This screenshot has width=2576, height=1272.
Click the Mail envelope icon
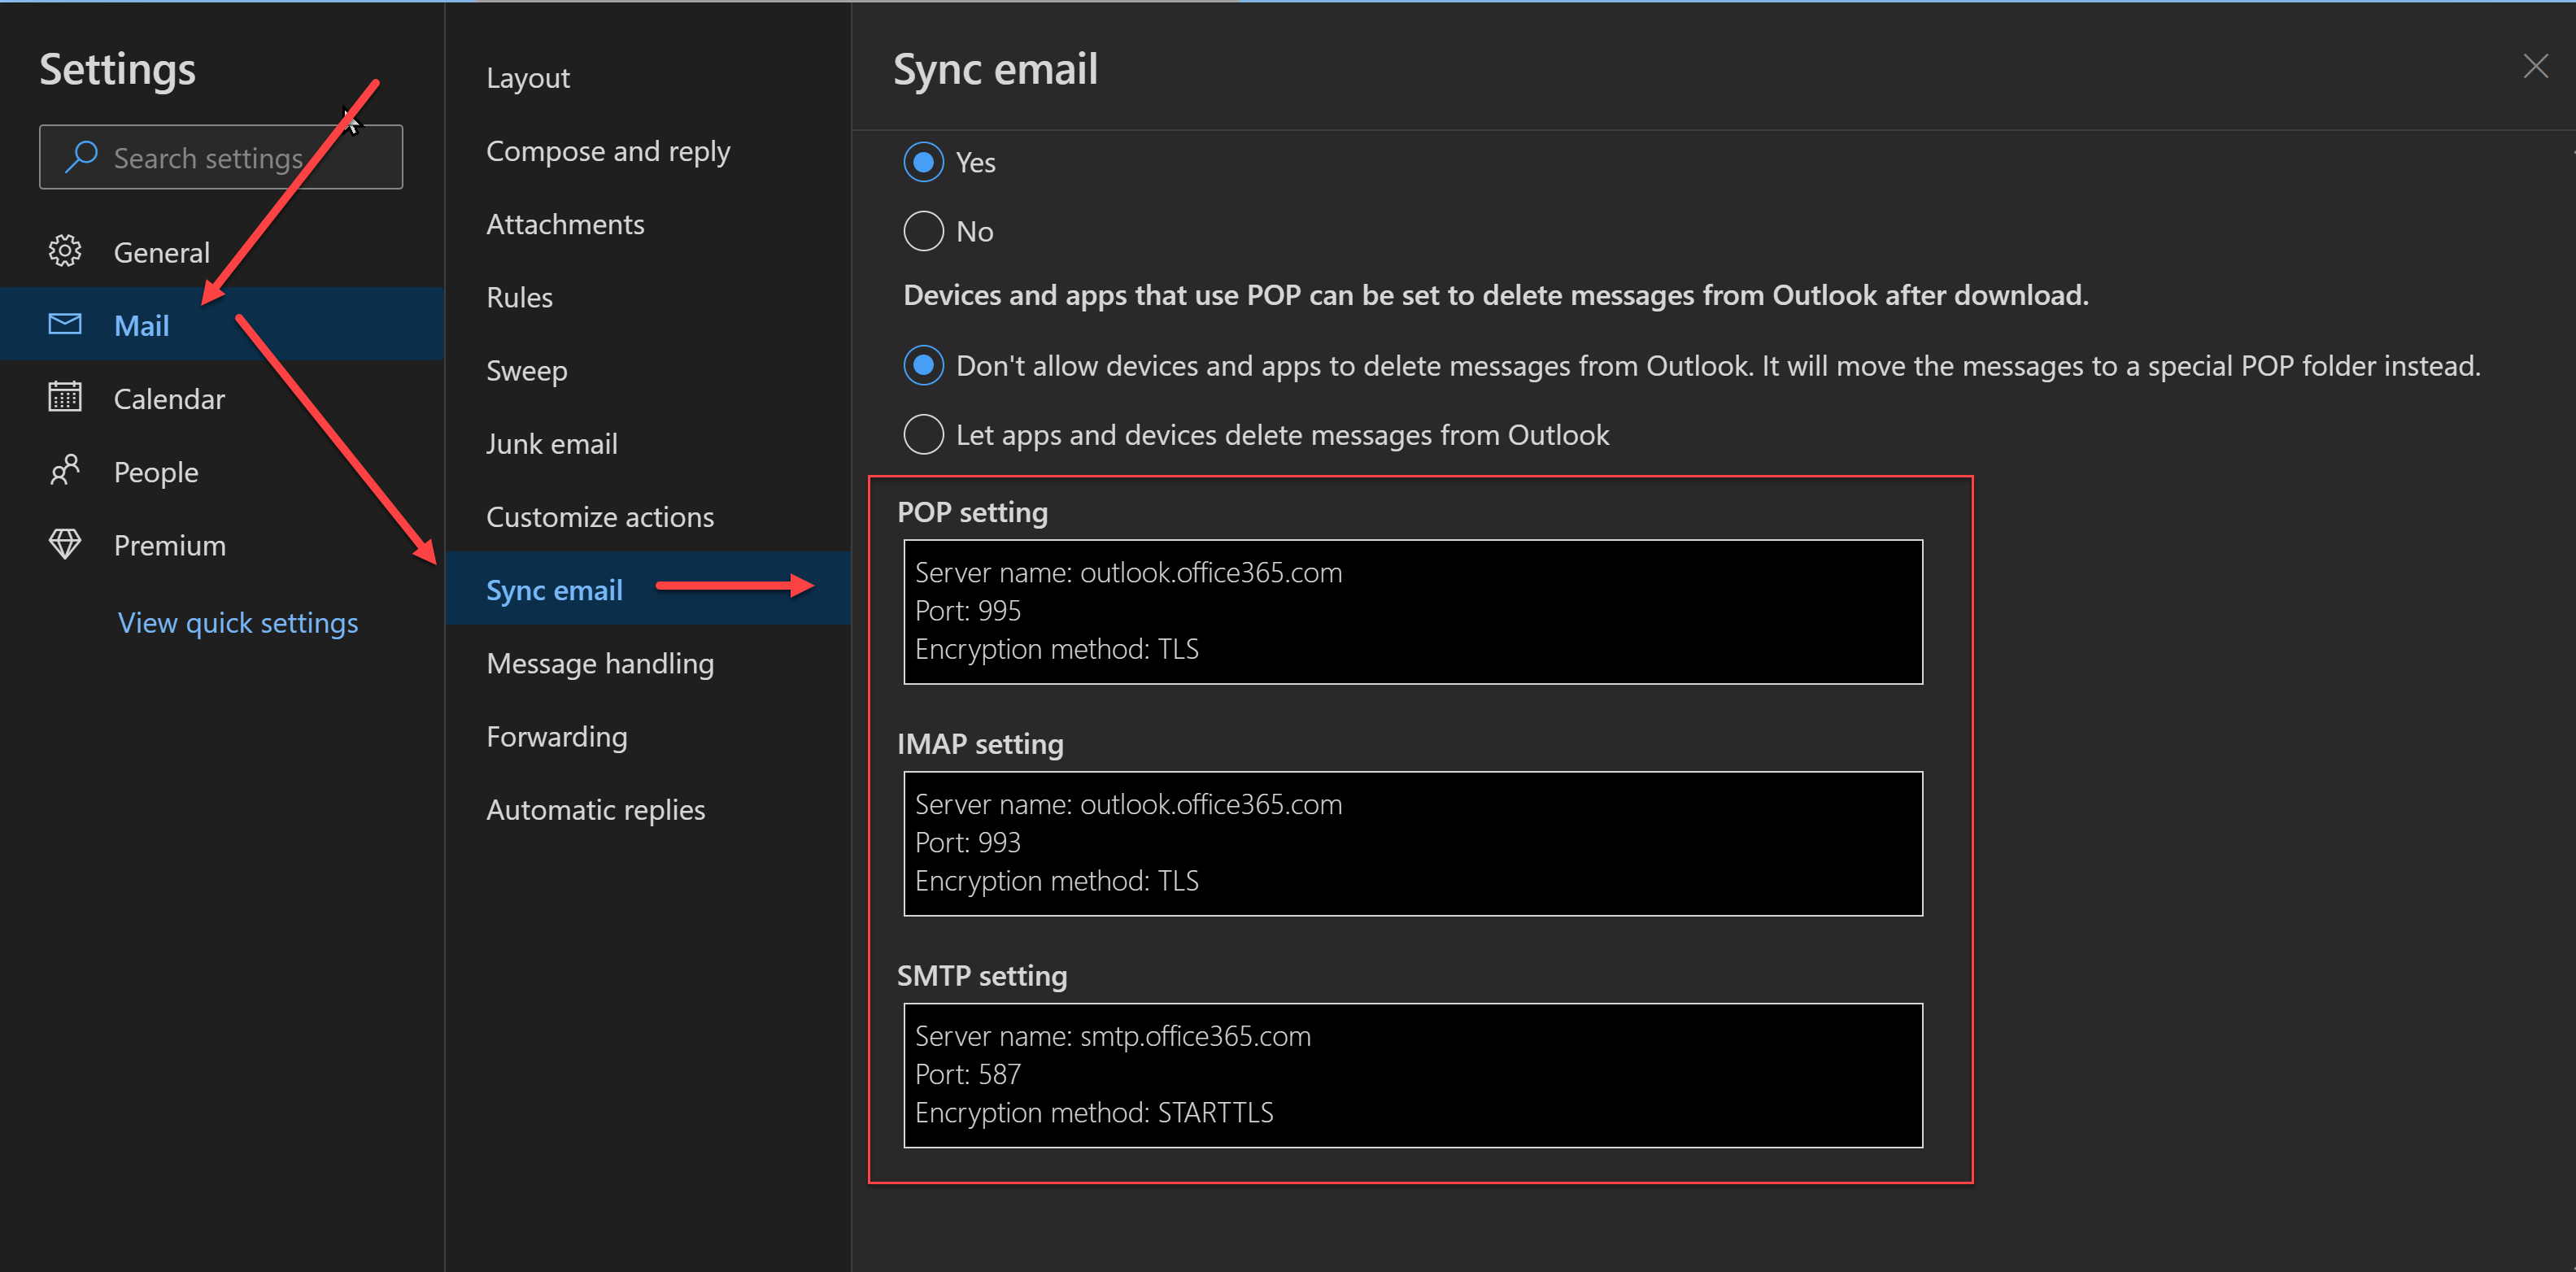65,324
